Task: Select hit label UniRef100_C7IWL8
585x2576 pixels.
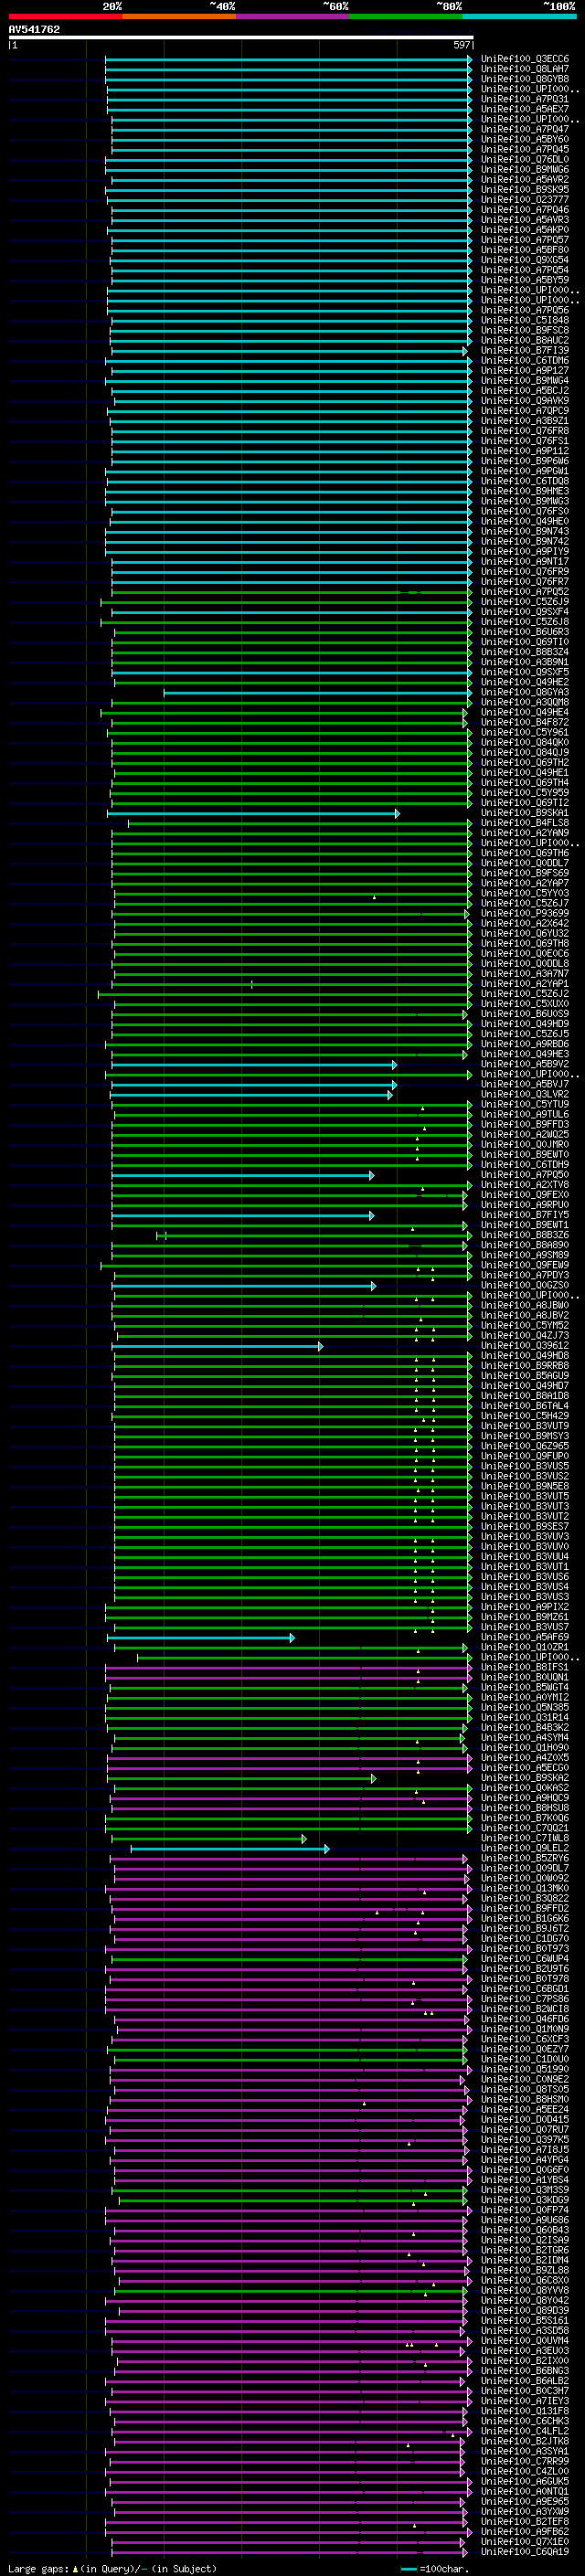Action: (524, 1838)
